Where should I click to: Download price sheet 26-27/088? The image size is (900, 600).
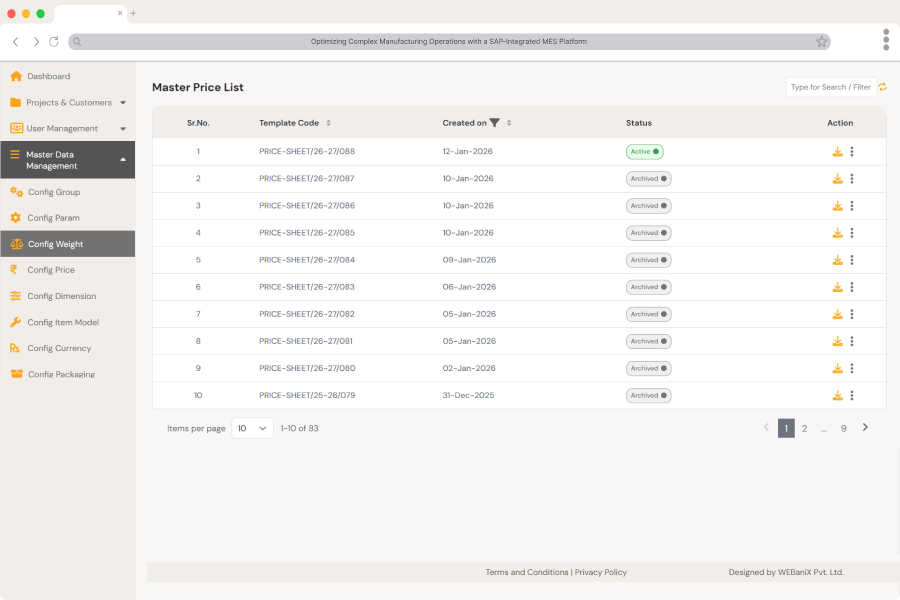pos(837,152)
